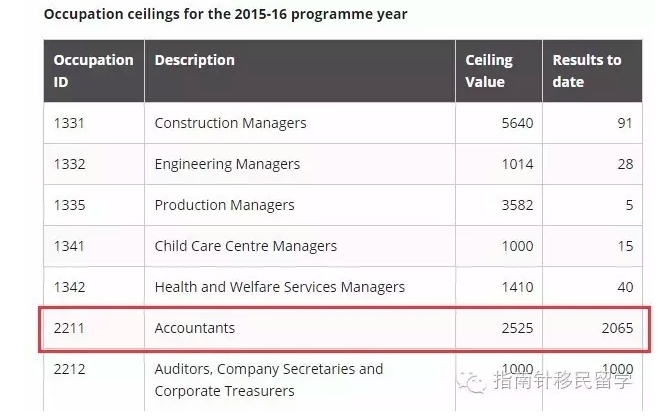Click Auditors, Company Secretaries description

coord(268,369)
